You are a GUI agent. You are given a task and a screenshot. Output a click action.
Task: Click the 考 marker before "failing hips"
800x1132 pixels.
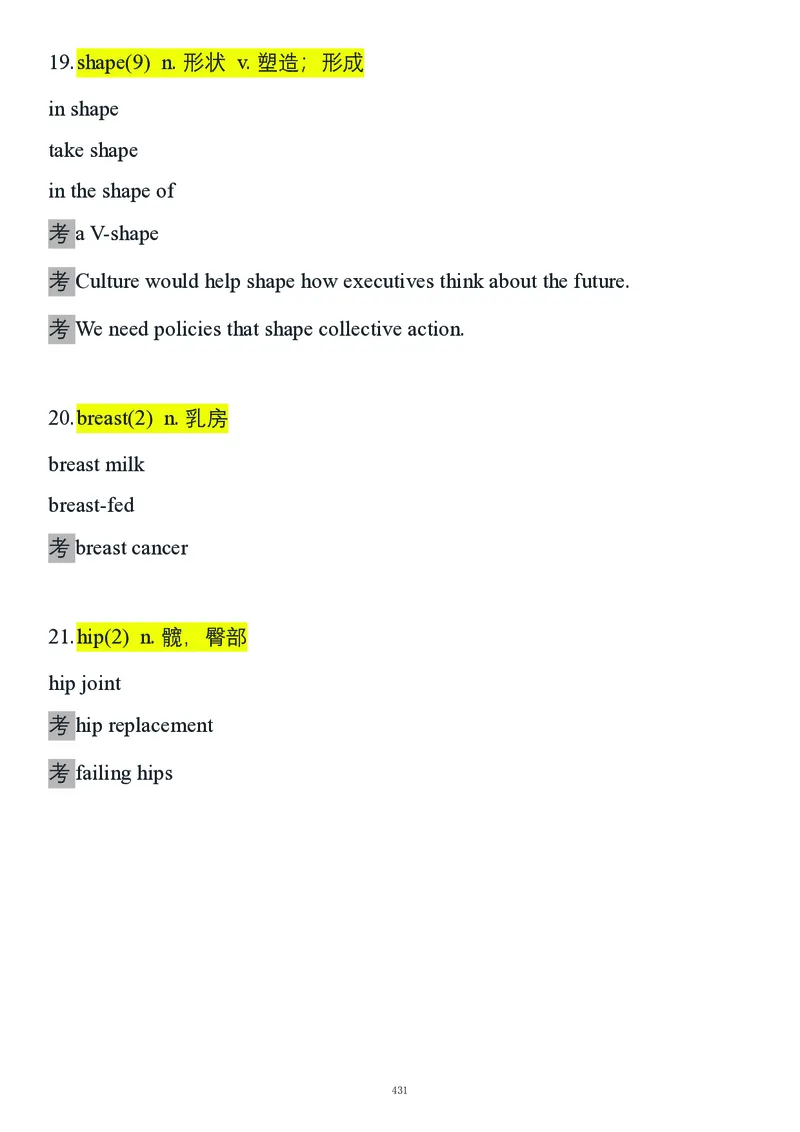pos(61,773)
